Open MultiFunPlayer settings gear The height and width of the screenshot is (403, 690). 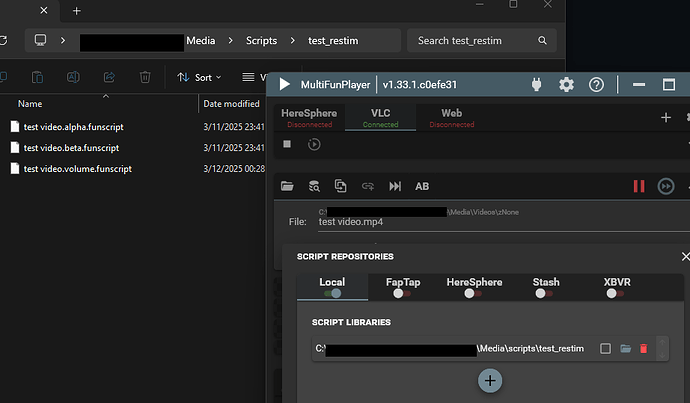coord(566,84)
